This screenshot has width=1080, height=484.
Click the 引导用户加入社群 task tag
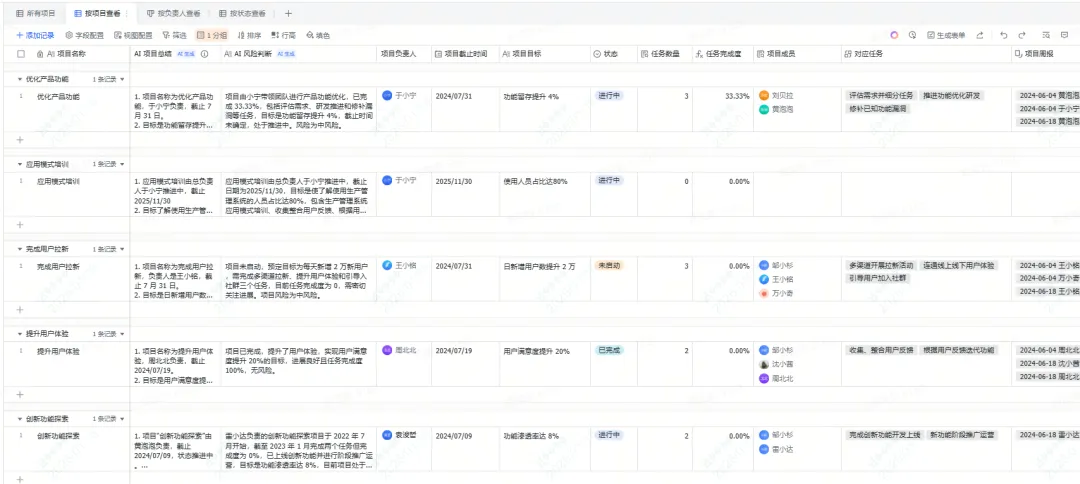click(x=876, y=278)
